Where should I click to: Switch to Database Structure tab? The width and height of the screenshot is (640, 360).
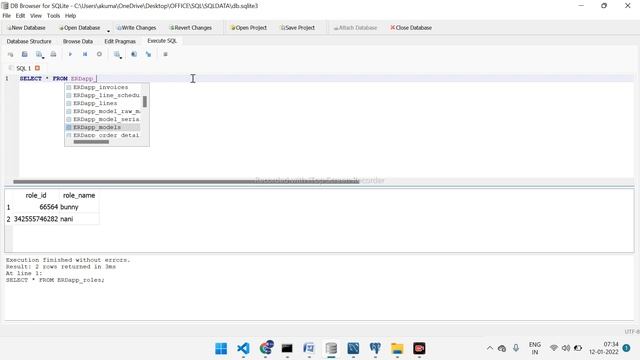[x=29, y=41]
